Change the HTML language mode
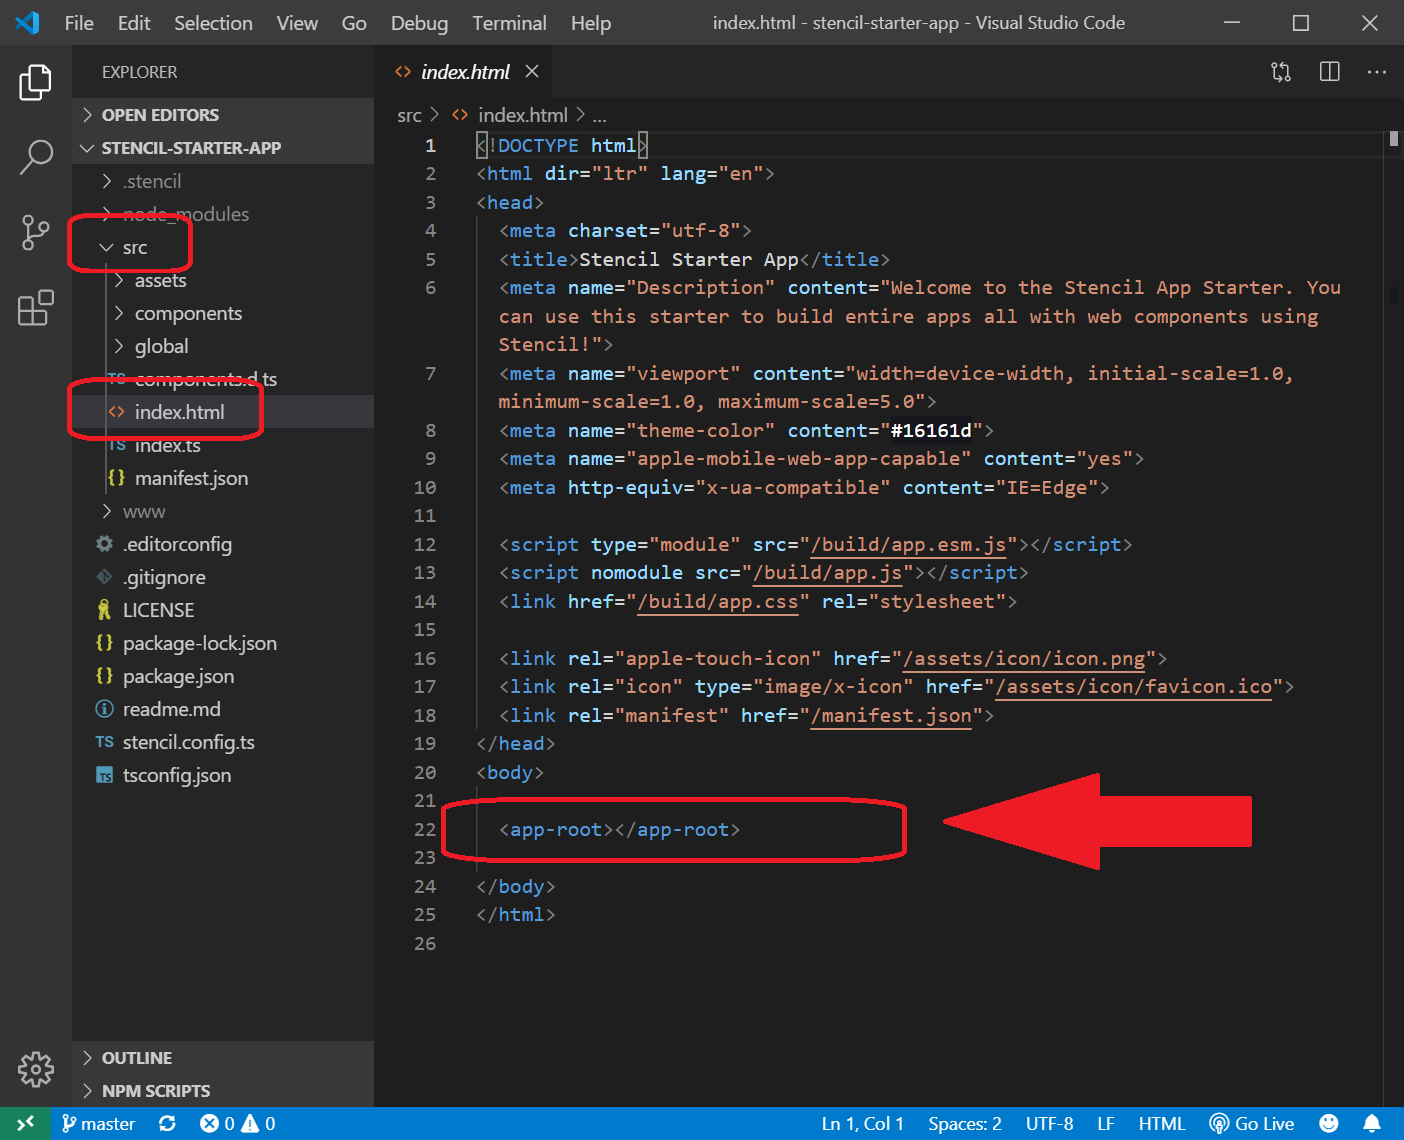 point(1161,1124)
